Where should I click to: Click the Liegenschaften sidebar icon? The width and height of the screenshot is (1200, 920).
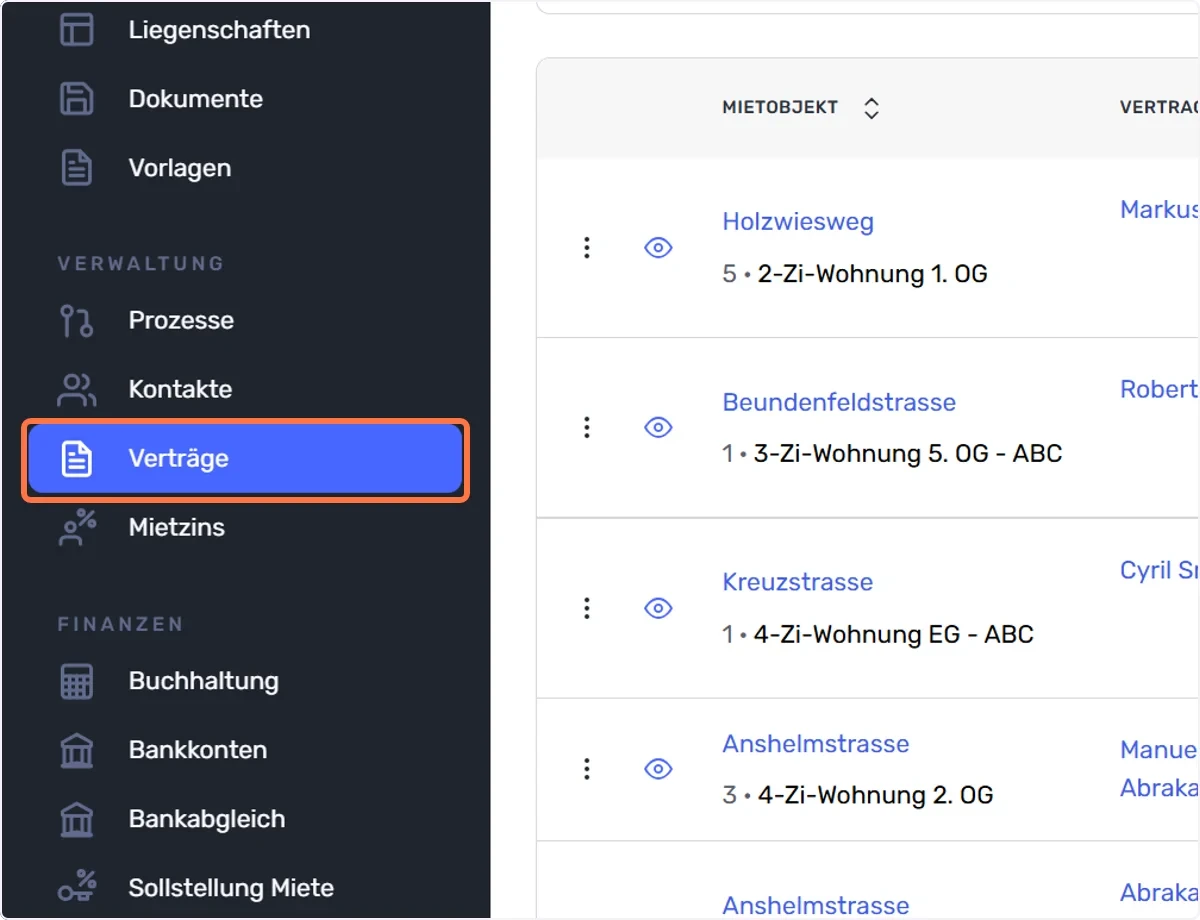[x=77, y=30]
